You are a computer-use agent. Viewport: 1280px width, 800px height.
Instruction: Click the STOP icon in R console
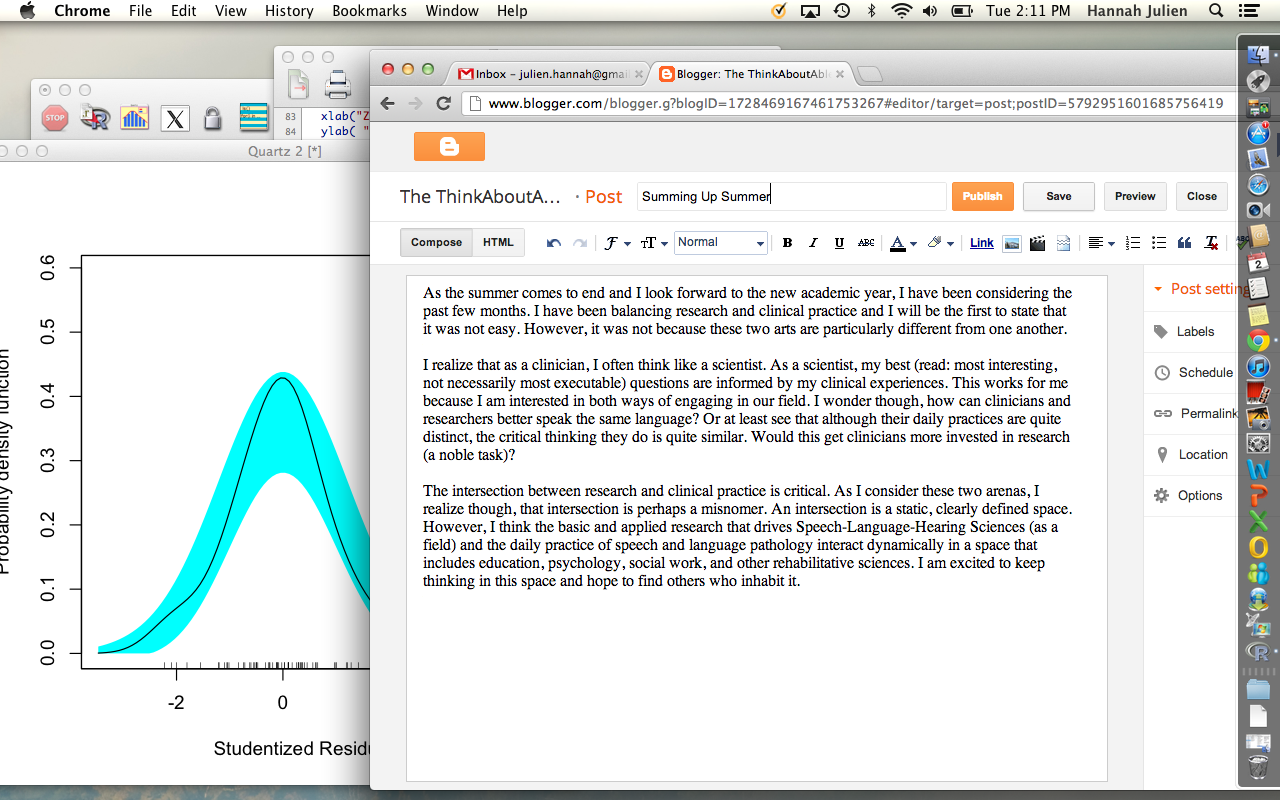tap(55, 118)
